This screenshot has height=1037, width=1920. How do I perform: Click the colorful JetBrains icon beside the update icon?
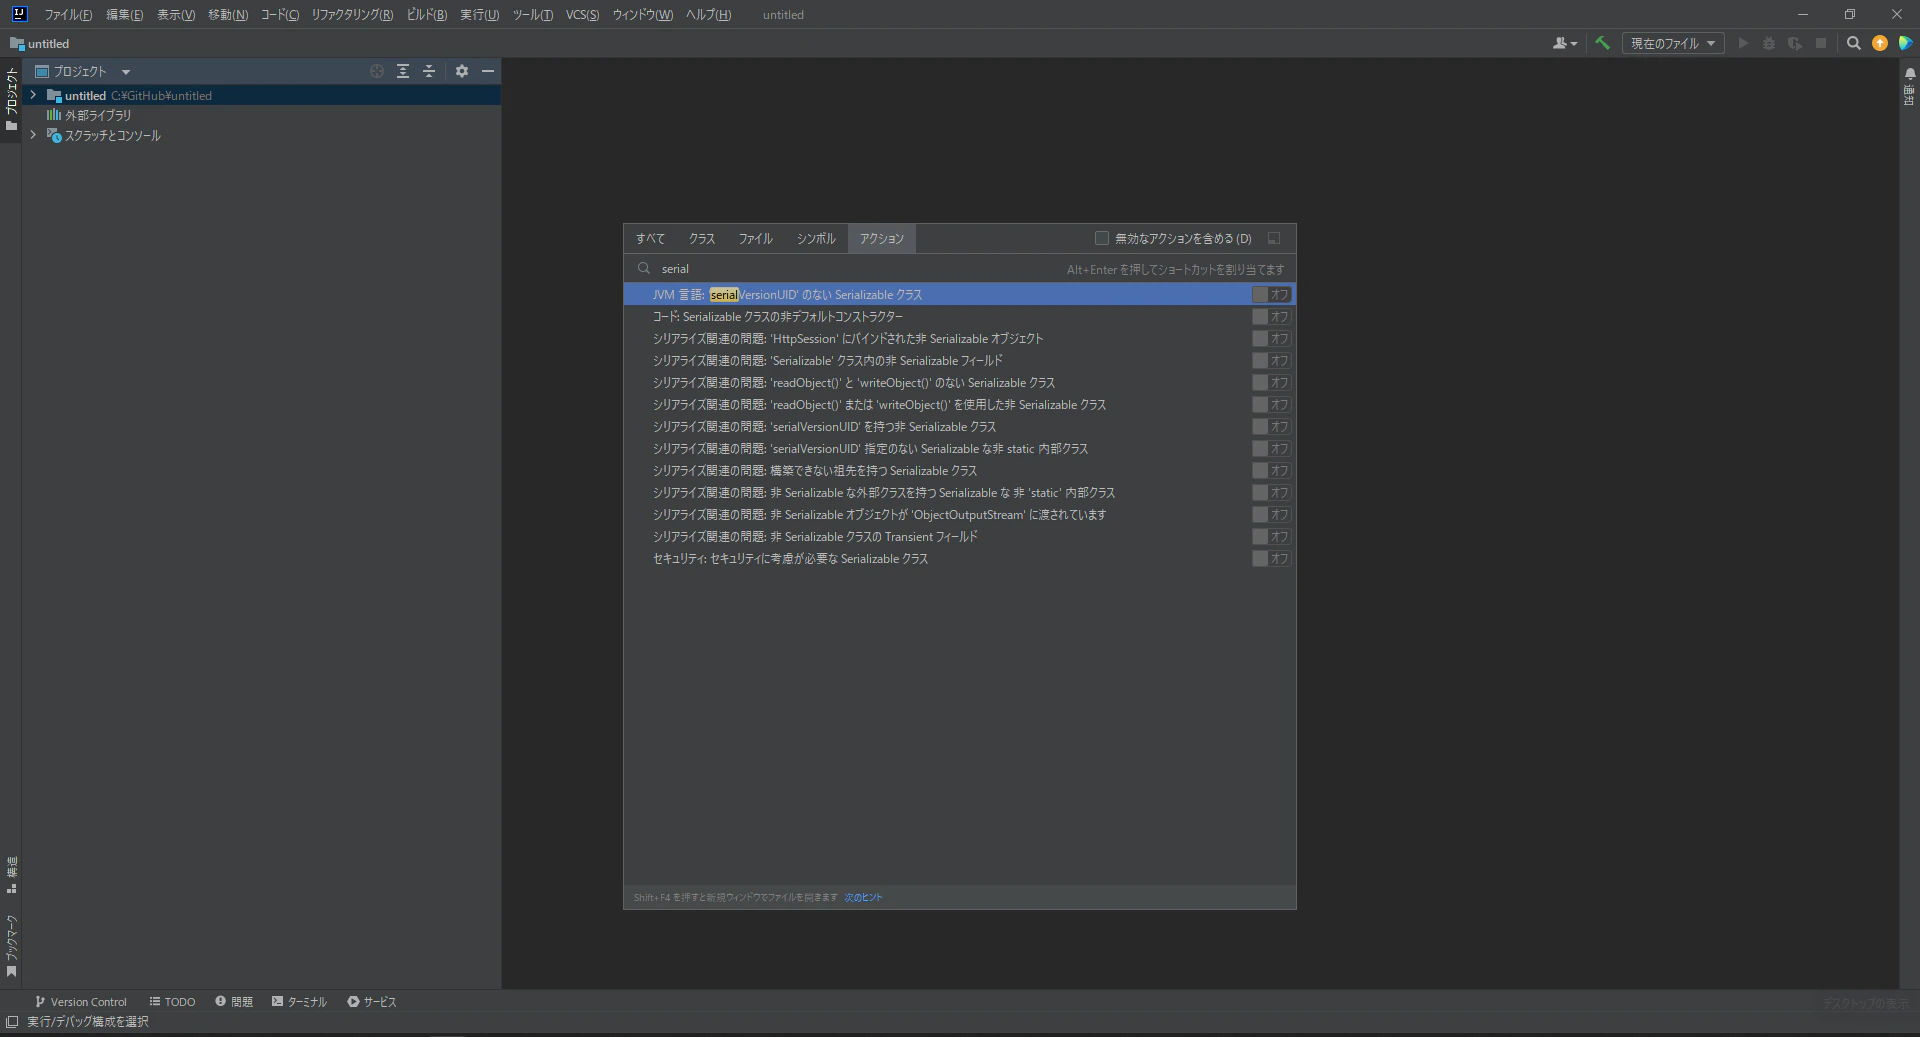pos(1906,44)
